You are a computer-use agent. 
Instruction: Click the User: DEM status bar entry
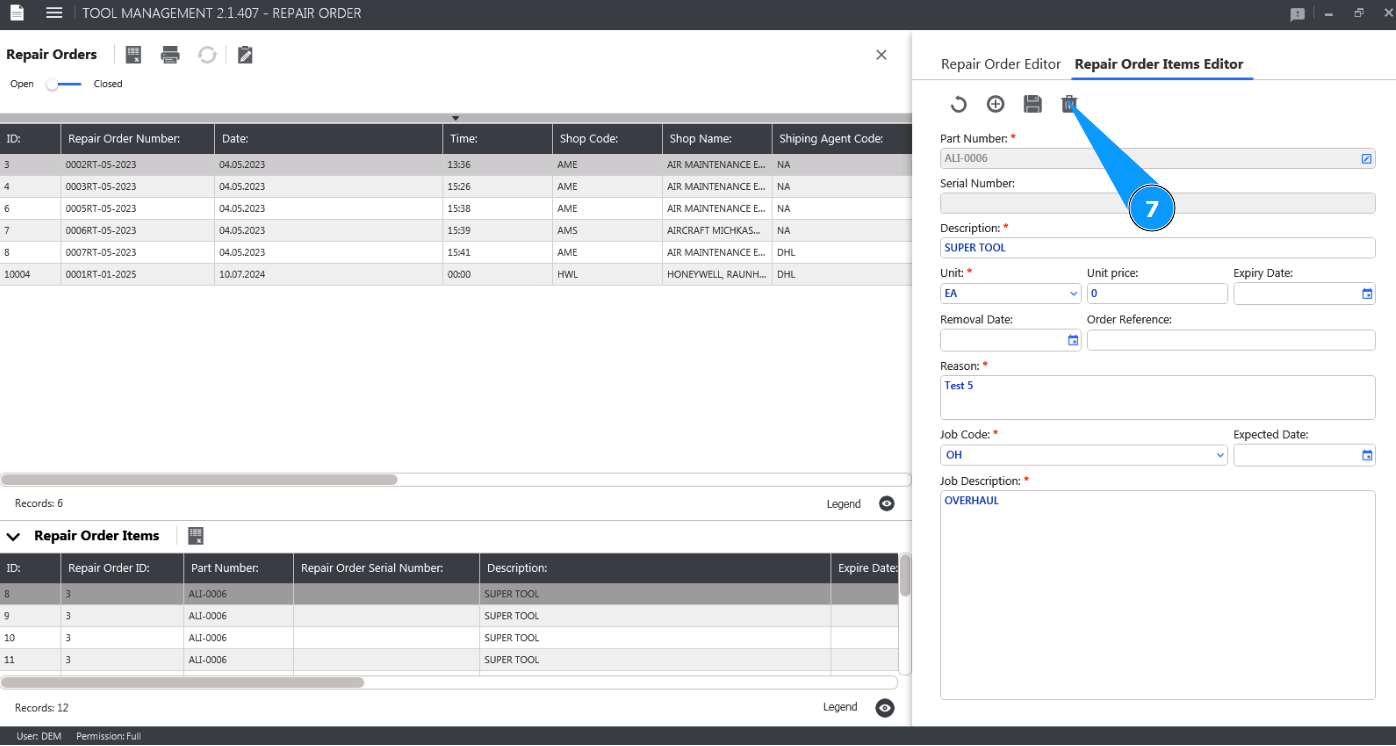pos(39,737)
